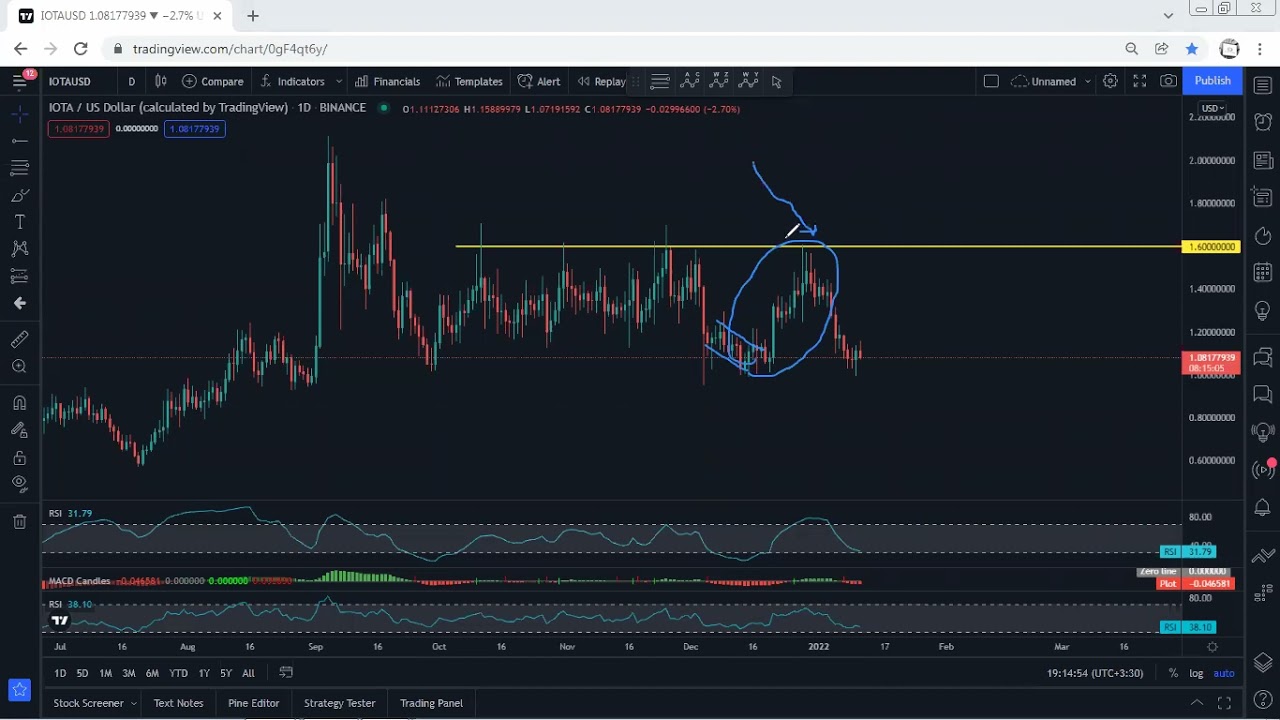Enter fullscreen mode

[x=1139, y=81]
